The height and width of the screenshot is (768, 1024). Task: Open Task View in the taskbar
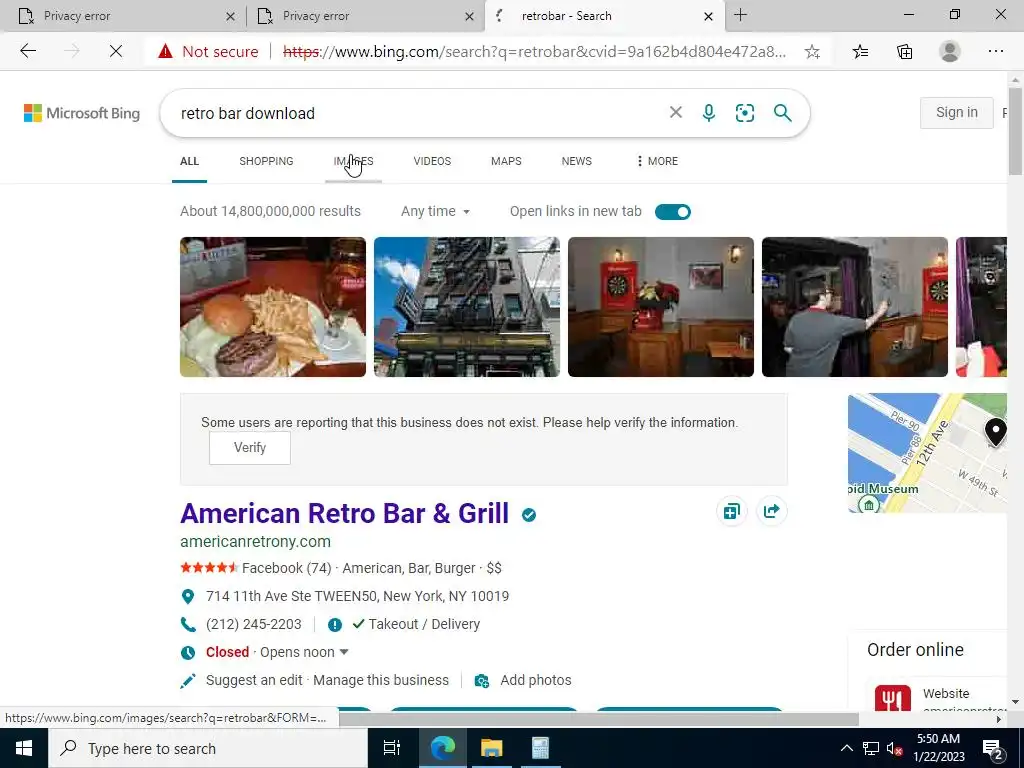(x=392, y=748)
